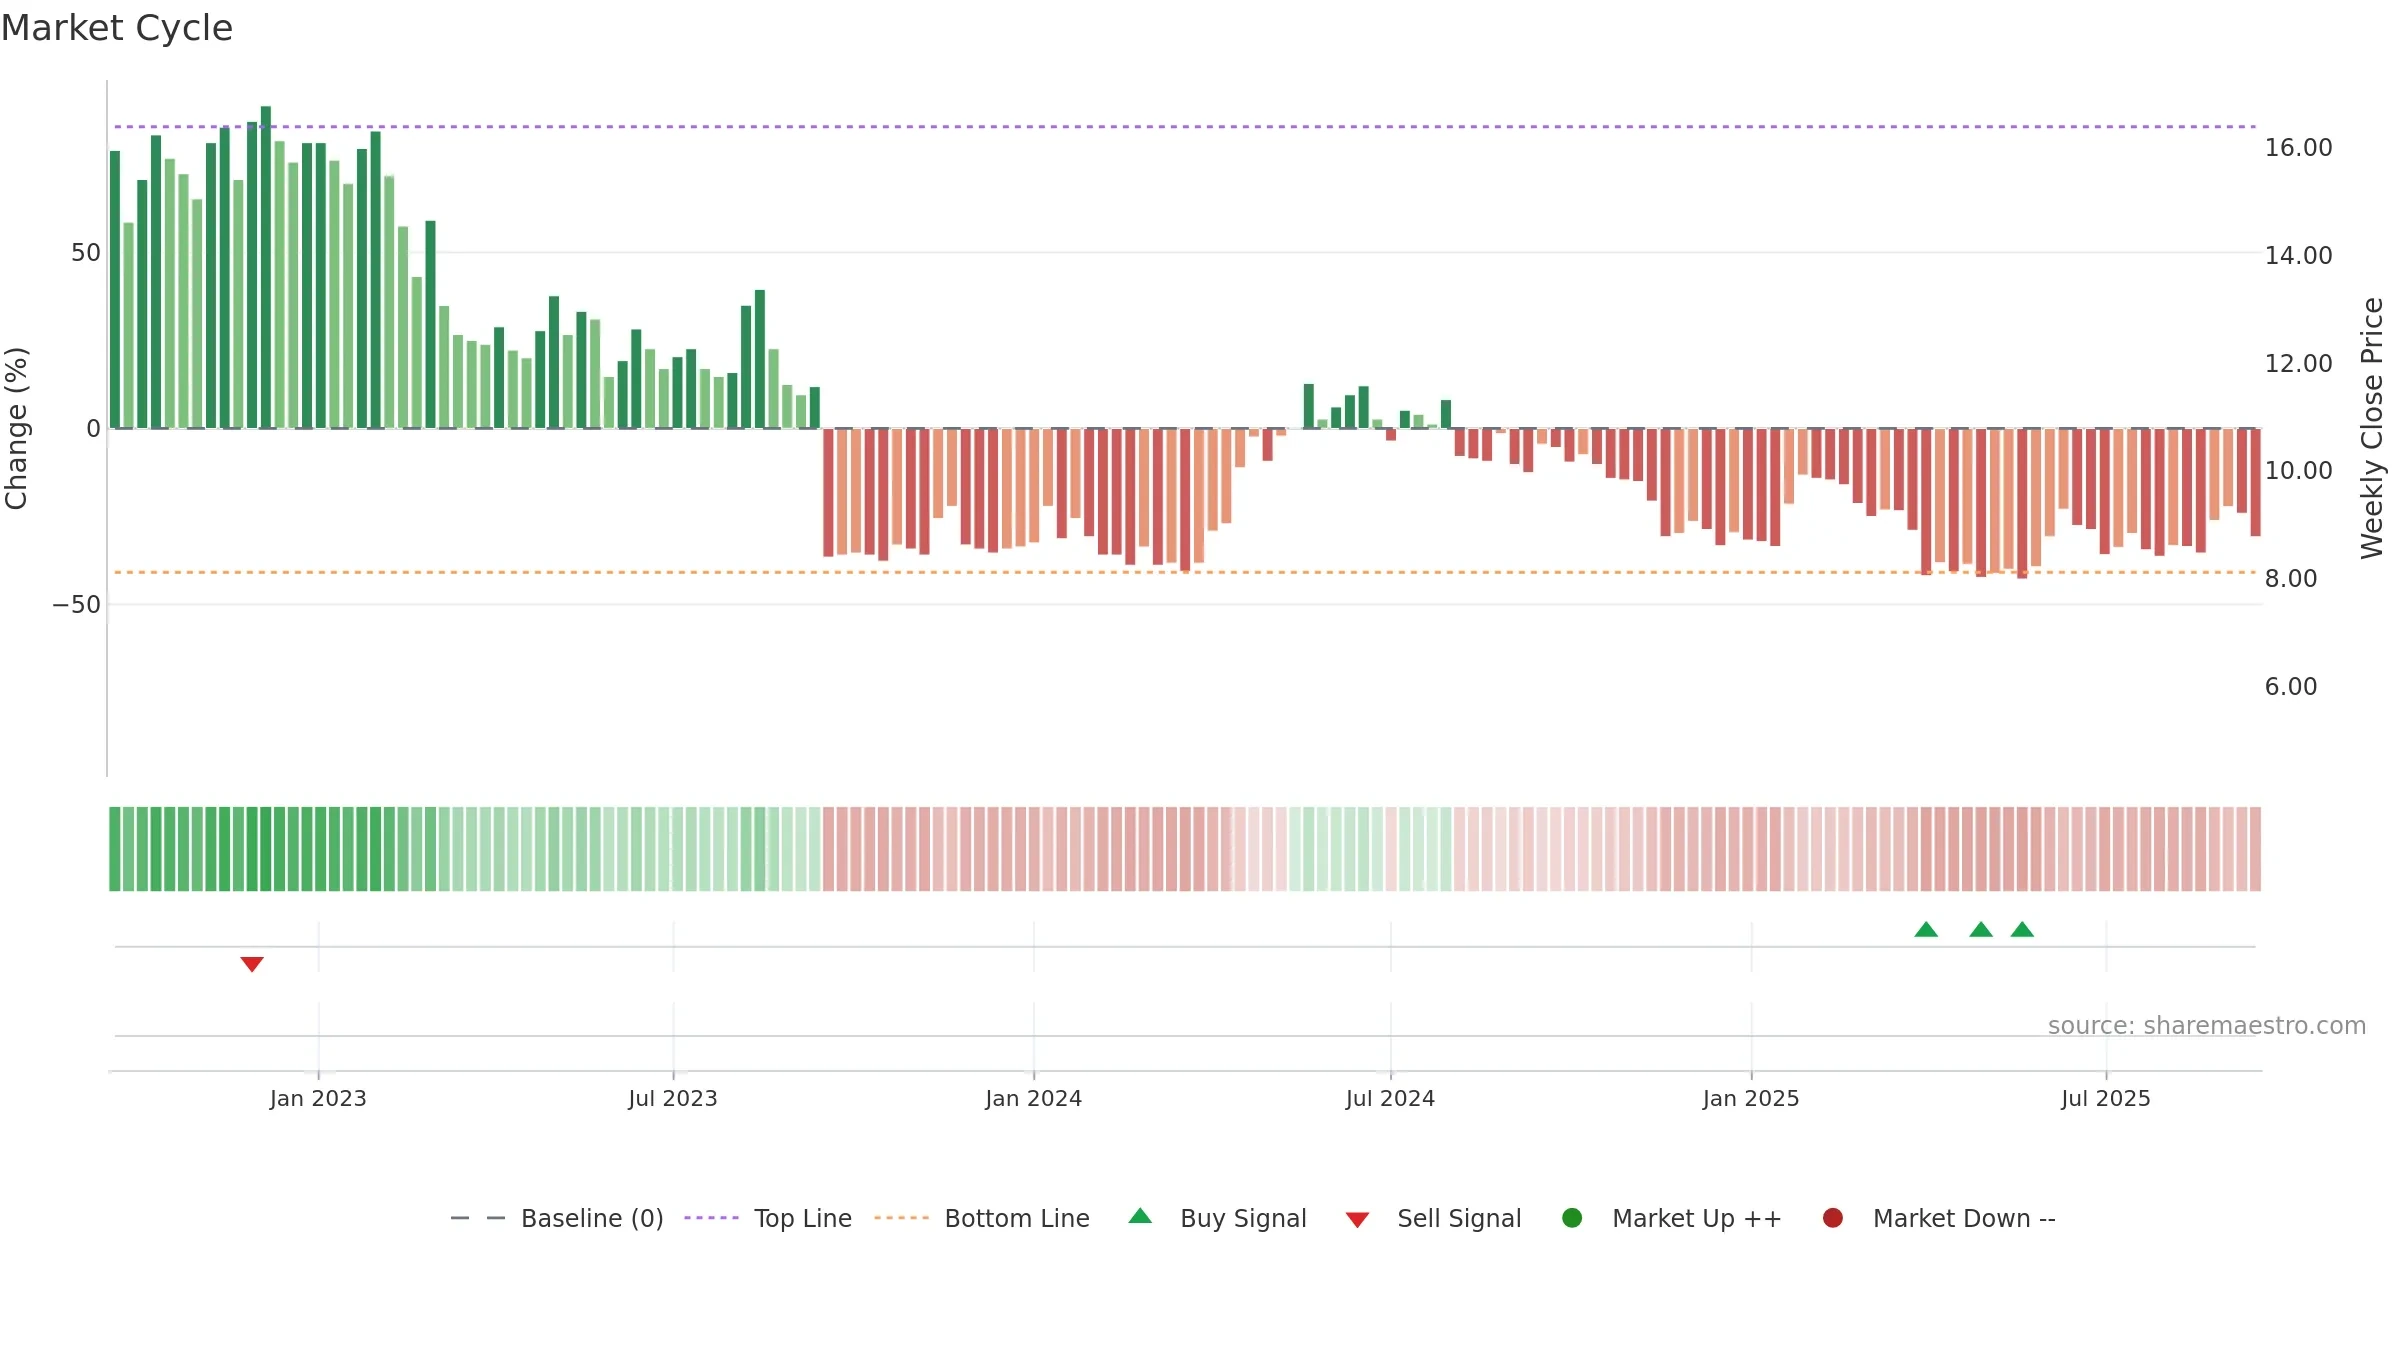Toggle the Buy Signal legend entry
Viewport: 2400px width, 1350px height.
point(1217,1218)
